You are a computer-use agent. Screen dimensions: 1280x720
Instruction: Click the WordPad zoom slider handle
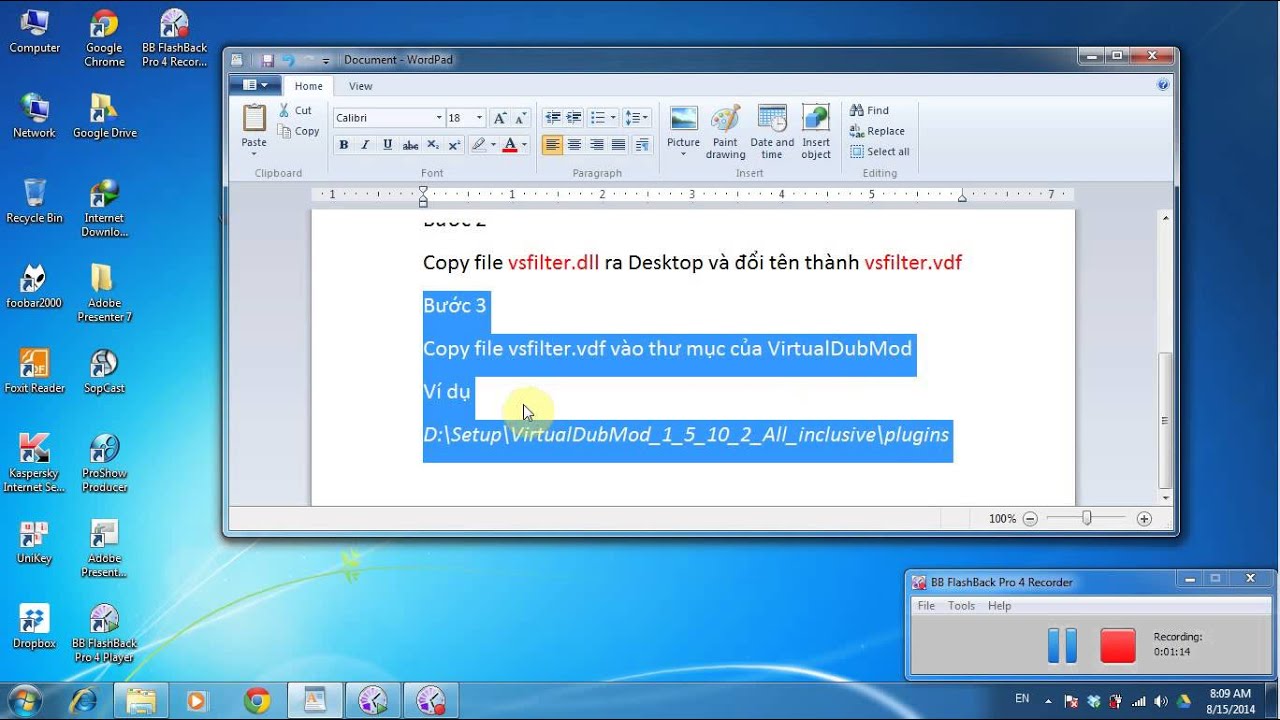coord(1087,518)
